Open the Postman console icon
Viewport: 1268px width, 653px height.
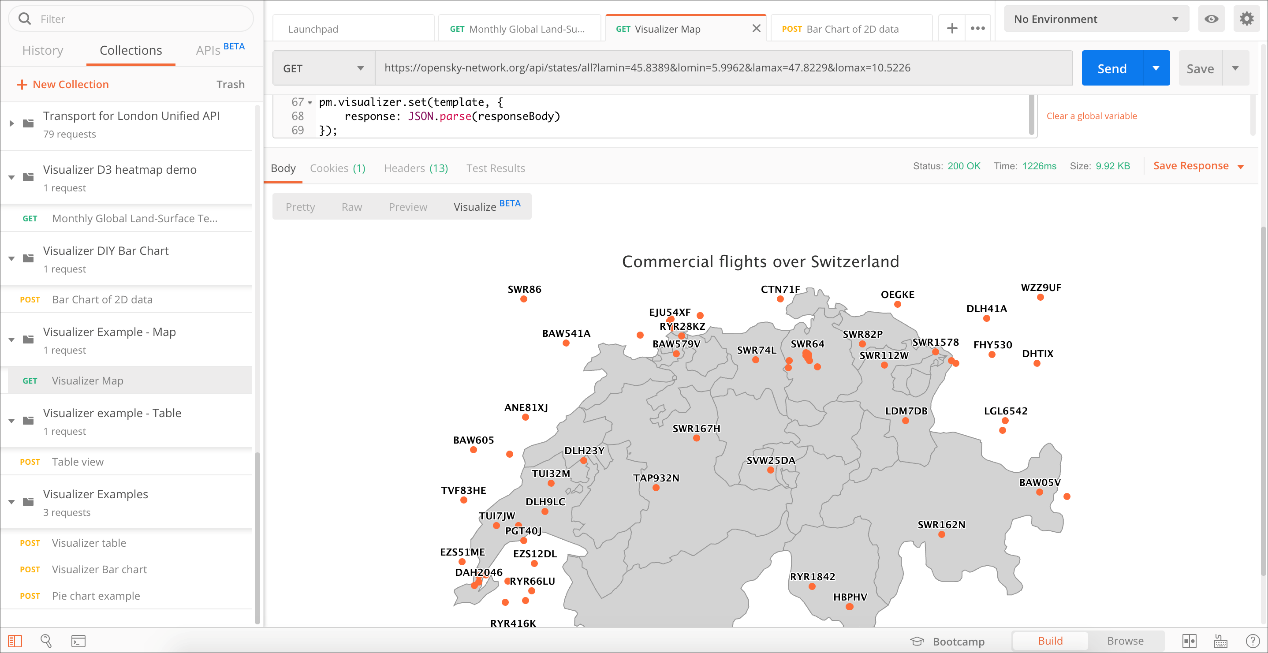coord(78,641)
